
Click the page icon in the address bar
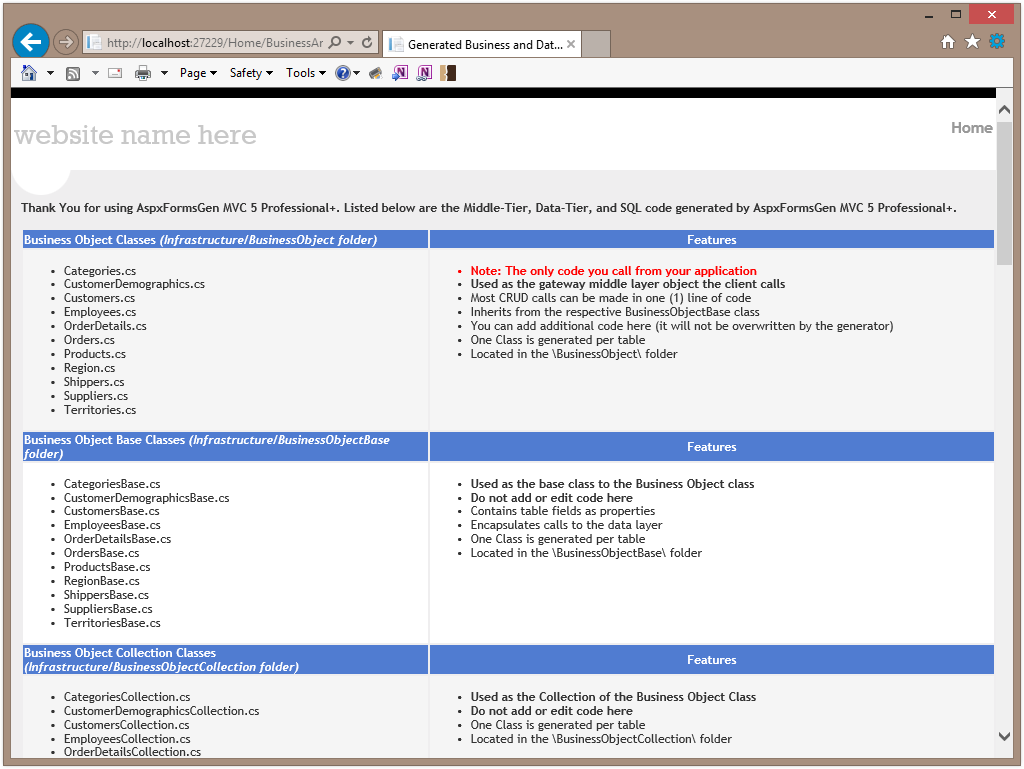point(94,42)
